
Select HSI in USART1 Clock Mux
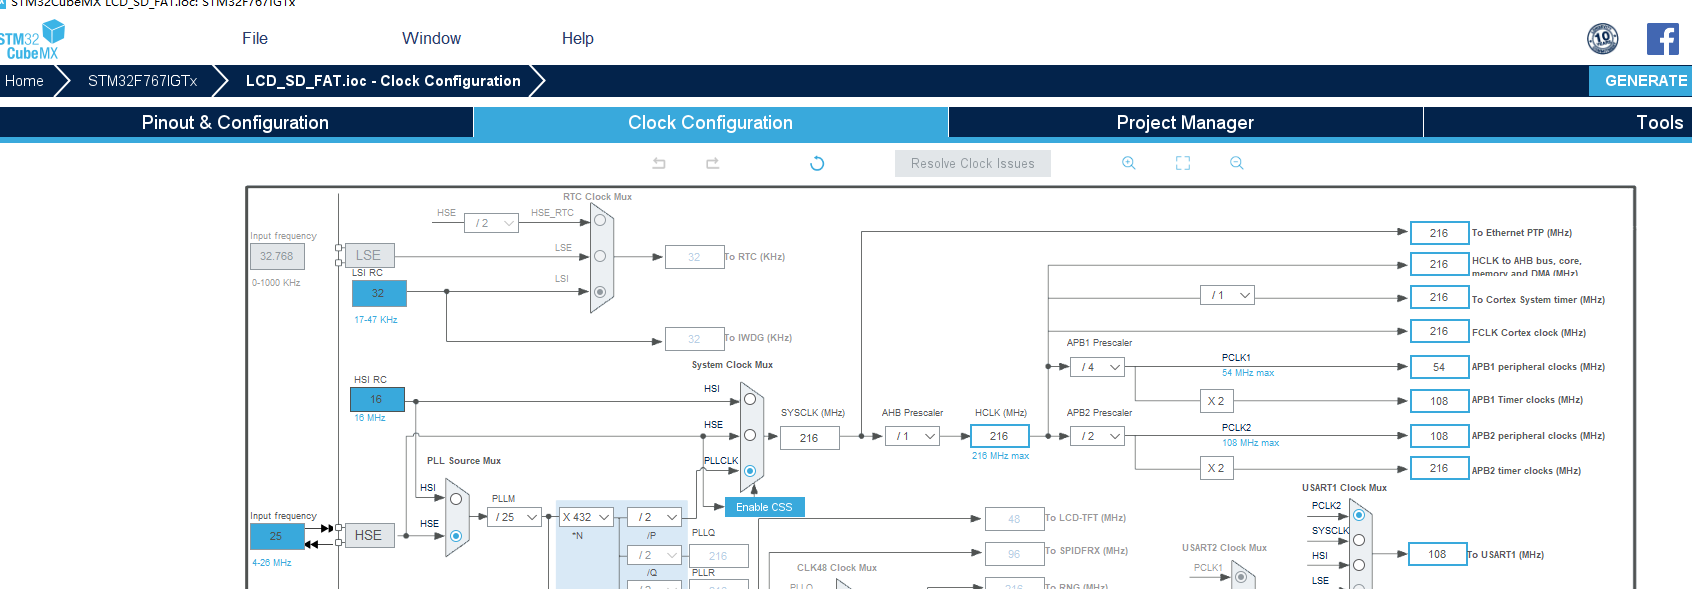click(1359, 565)
